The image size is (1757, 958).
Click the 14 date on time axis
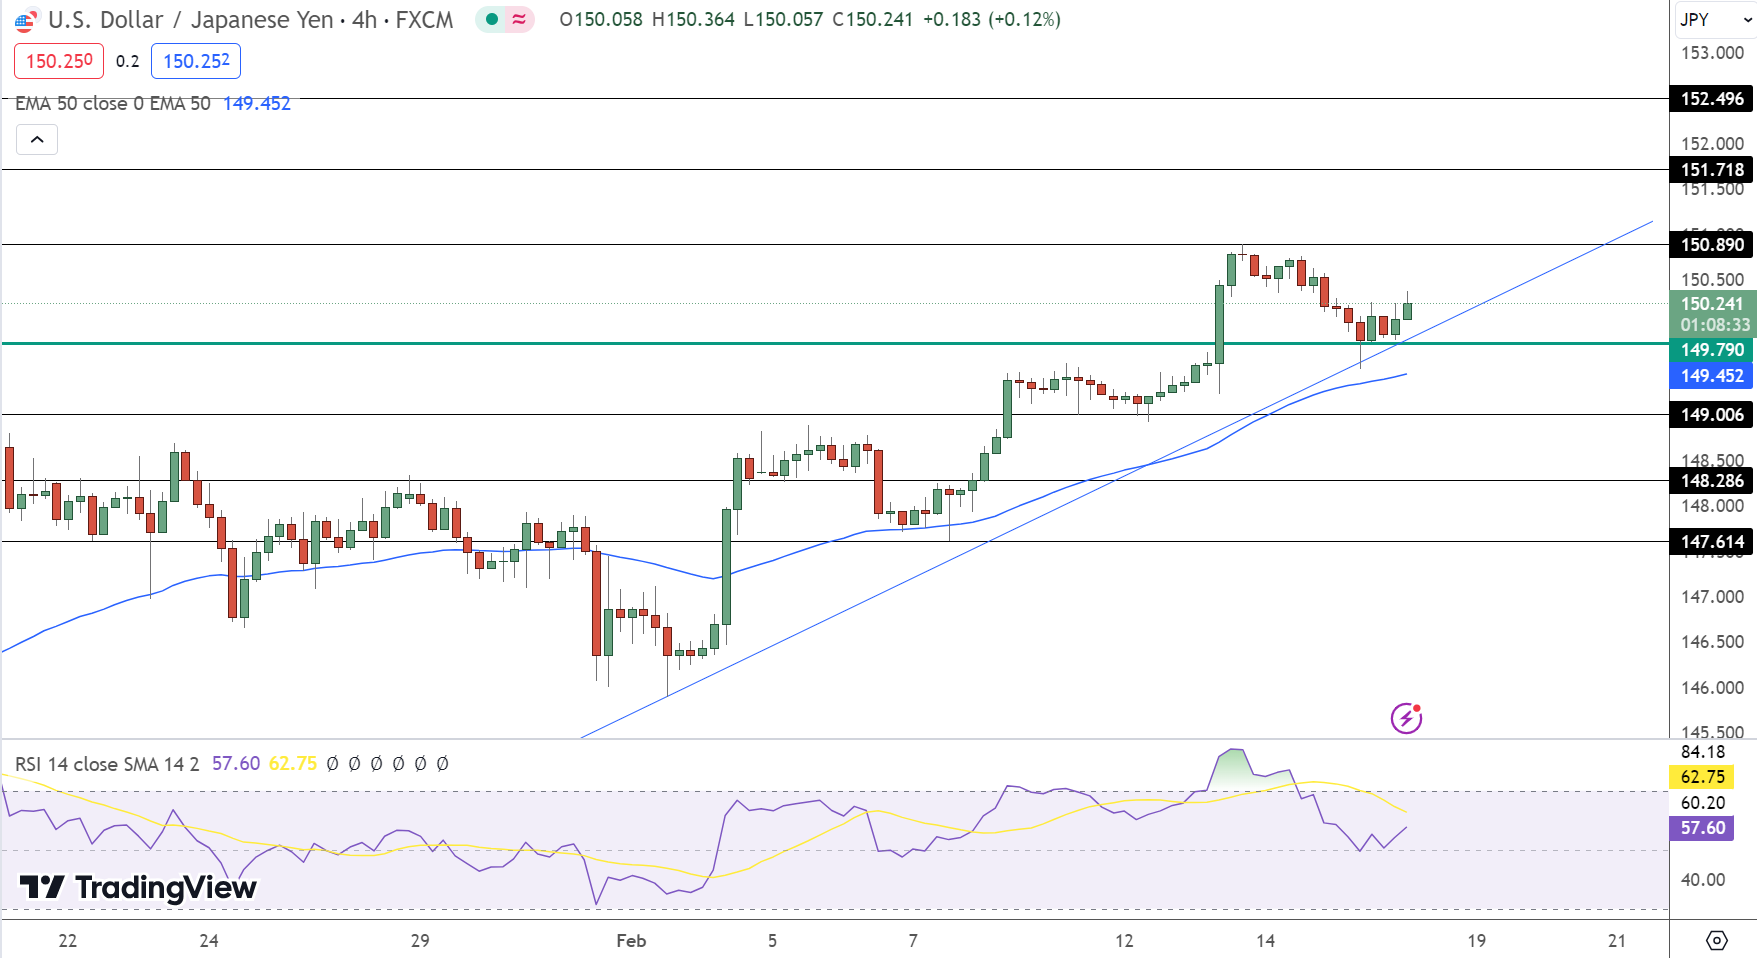pyautogui.click(x=1265, y=941)
